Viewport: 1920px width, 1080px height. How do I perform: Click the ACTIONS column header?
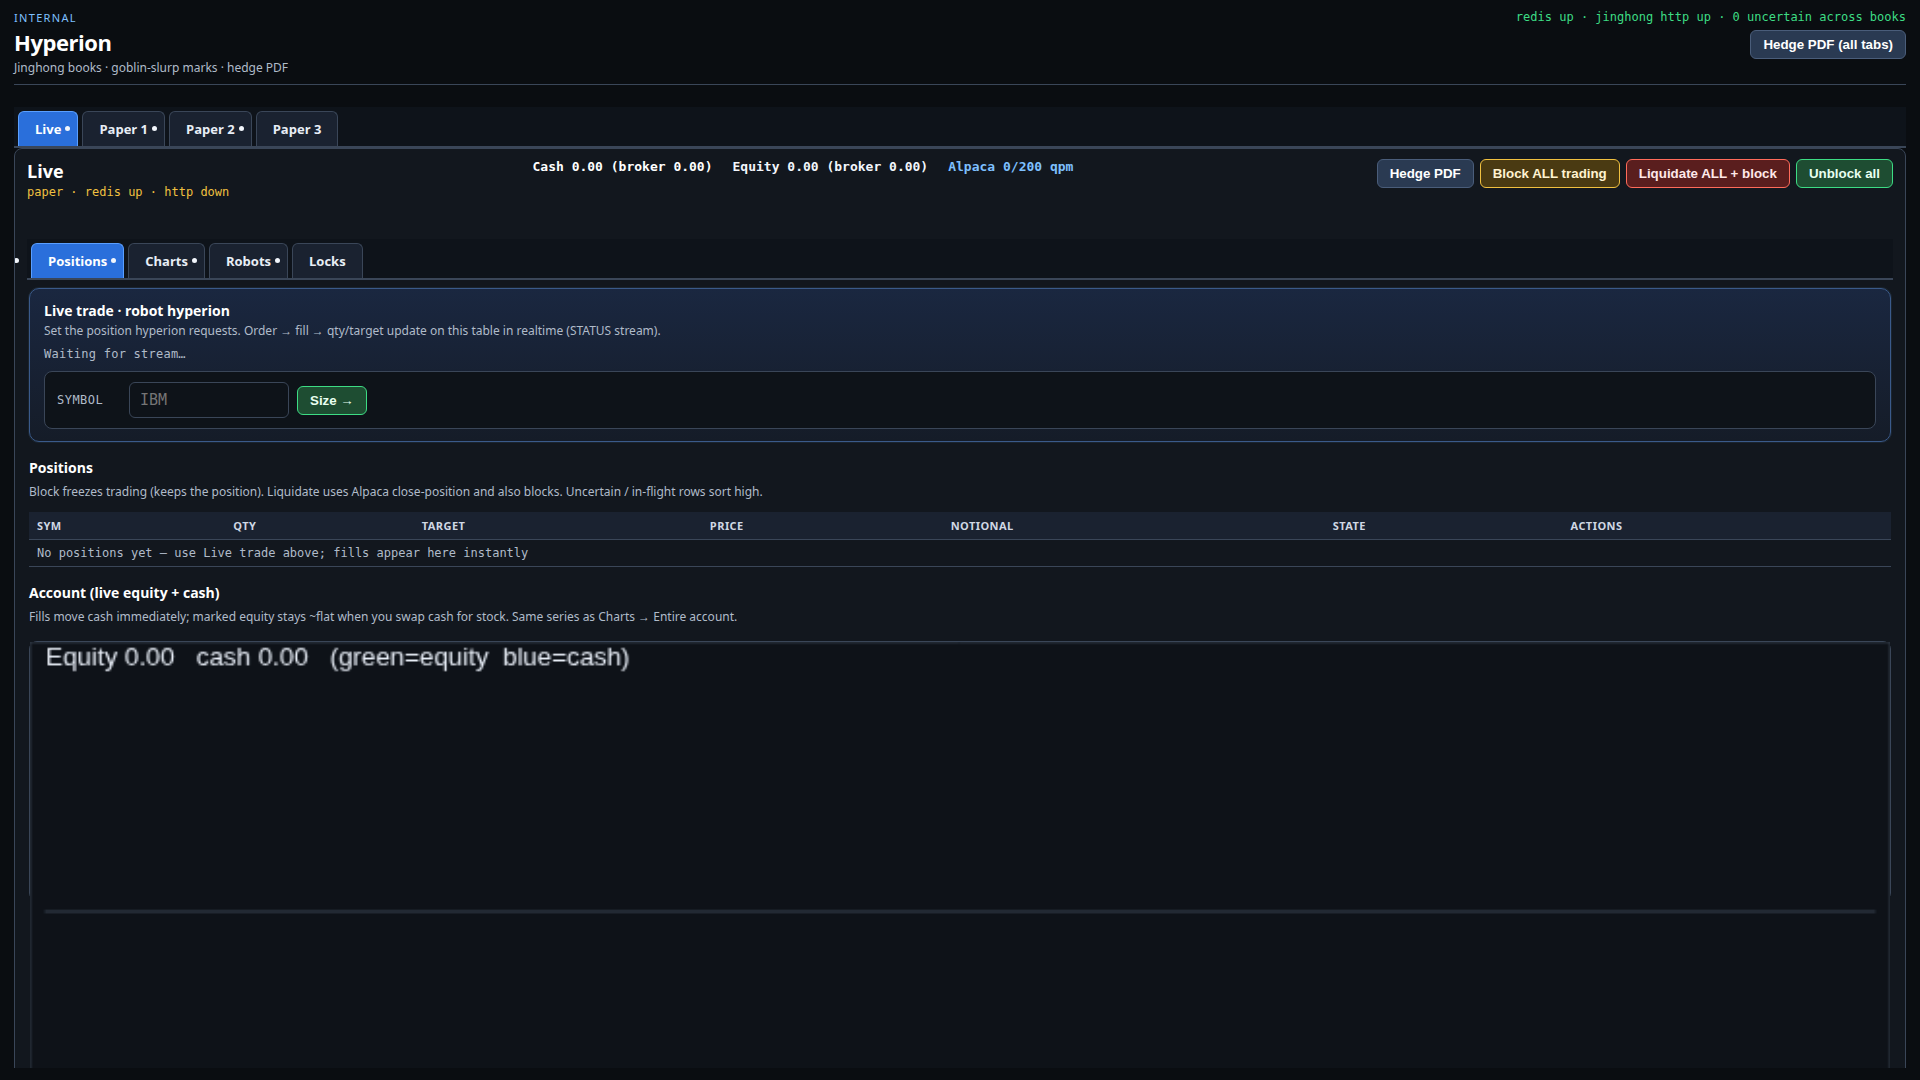pyautogui.click(x=1596, y=526)
